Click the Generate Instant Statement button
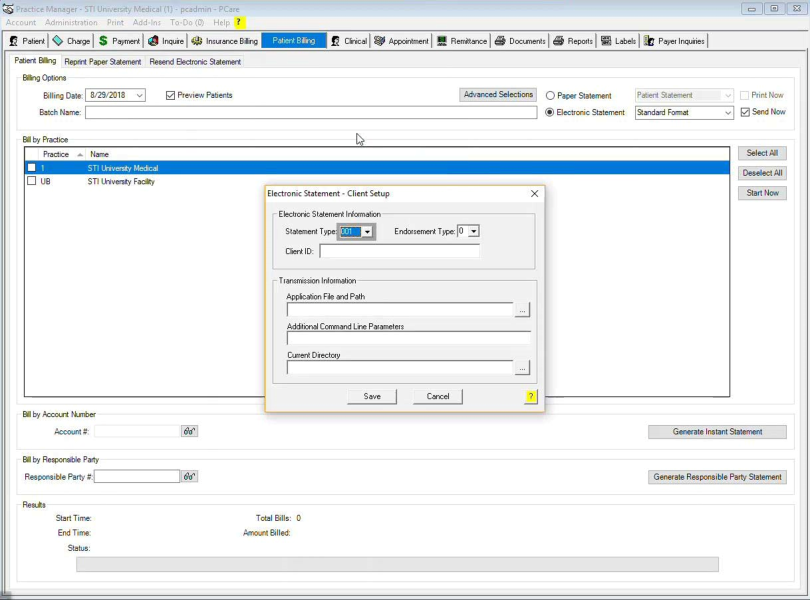 [x=716, y=432]
